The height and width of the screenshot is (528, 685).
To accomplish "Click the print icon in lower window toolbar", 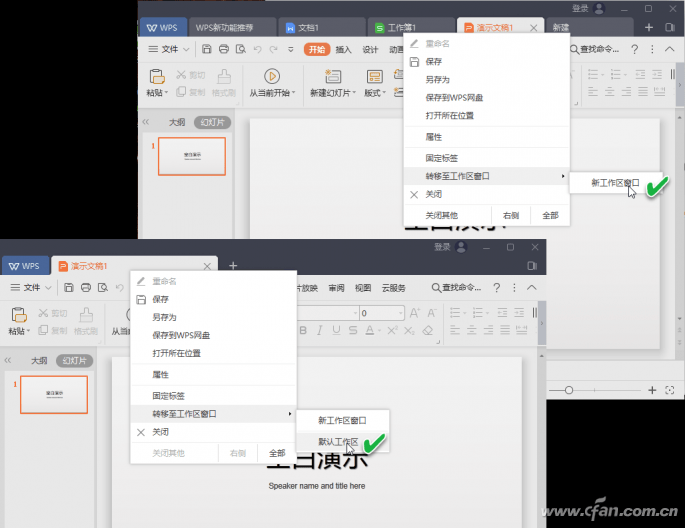I will pyautogui.click(x=87, y=287).
